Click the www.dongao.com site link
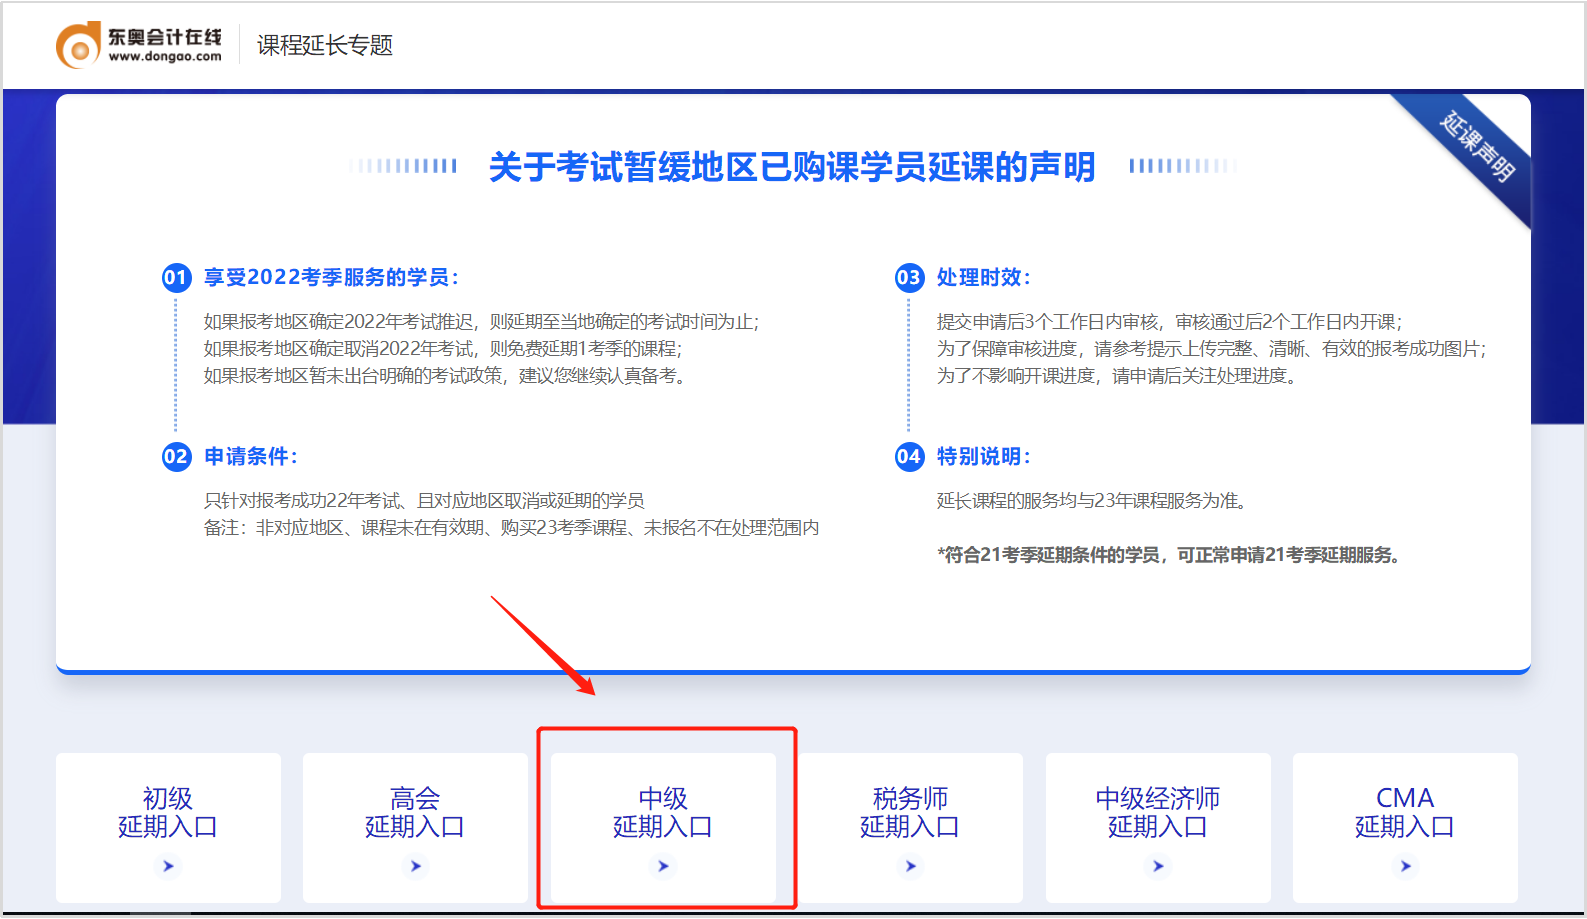 tap(165, 57)
